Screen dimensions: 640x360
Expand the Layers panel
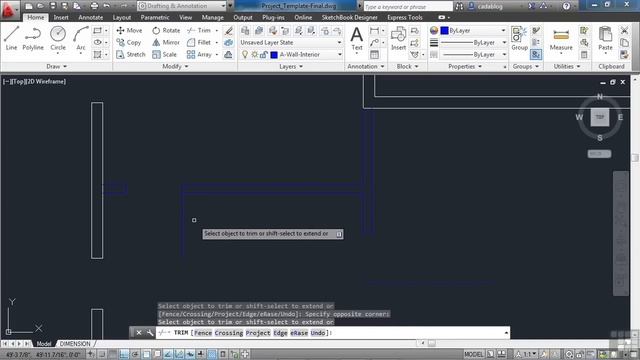click(291, 66)
